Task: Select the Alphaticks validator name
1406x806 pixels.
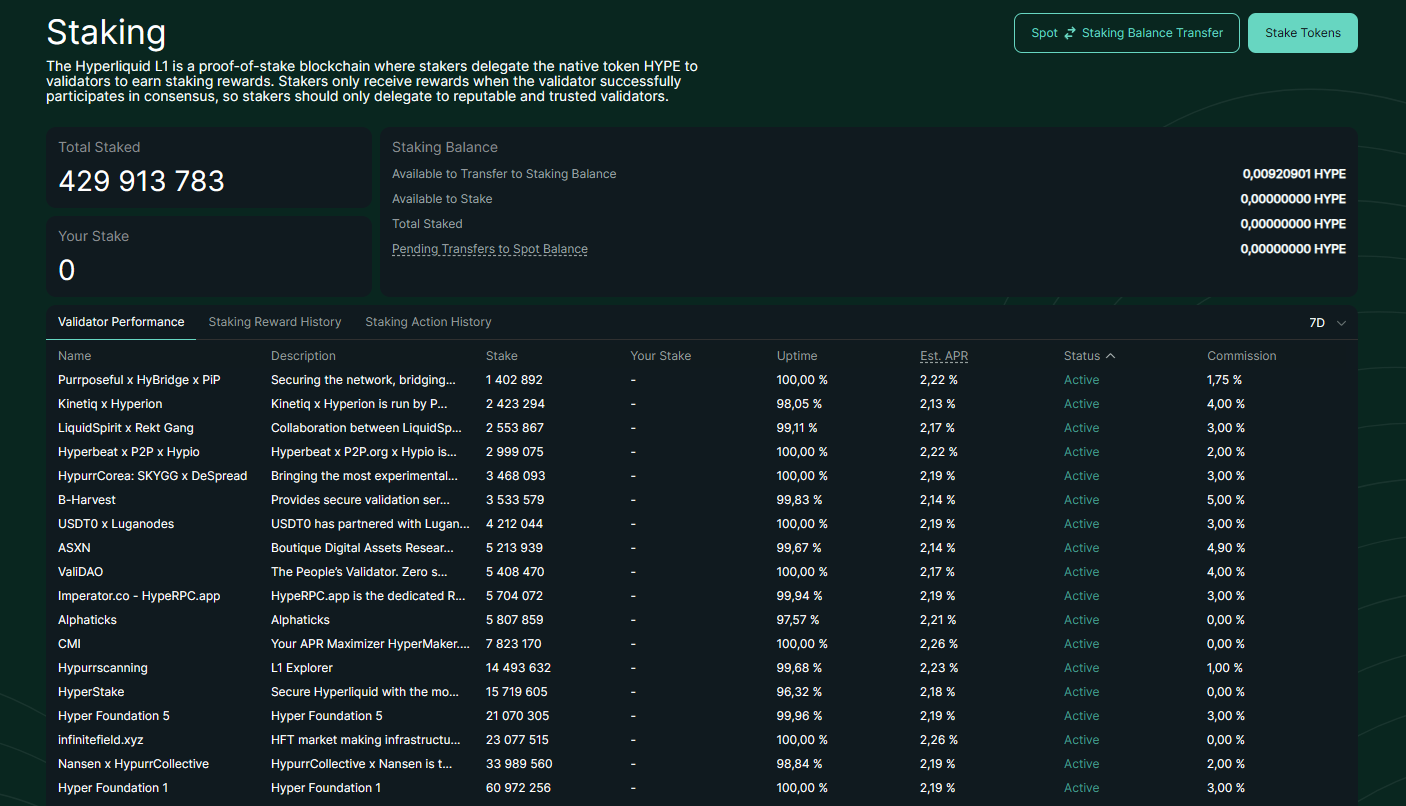Action: click(87, 620)
